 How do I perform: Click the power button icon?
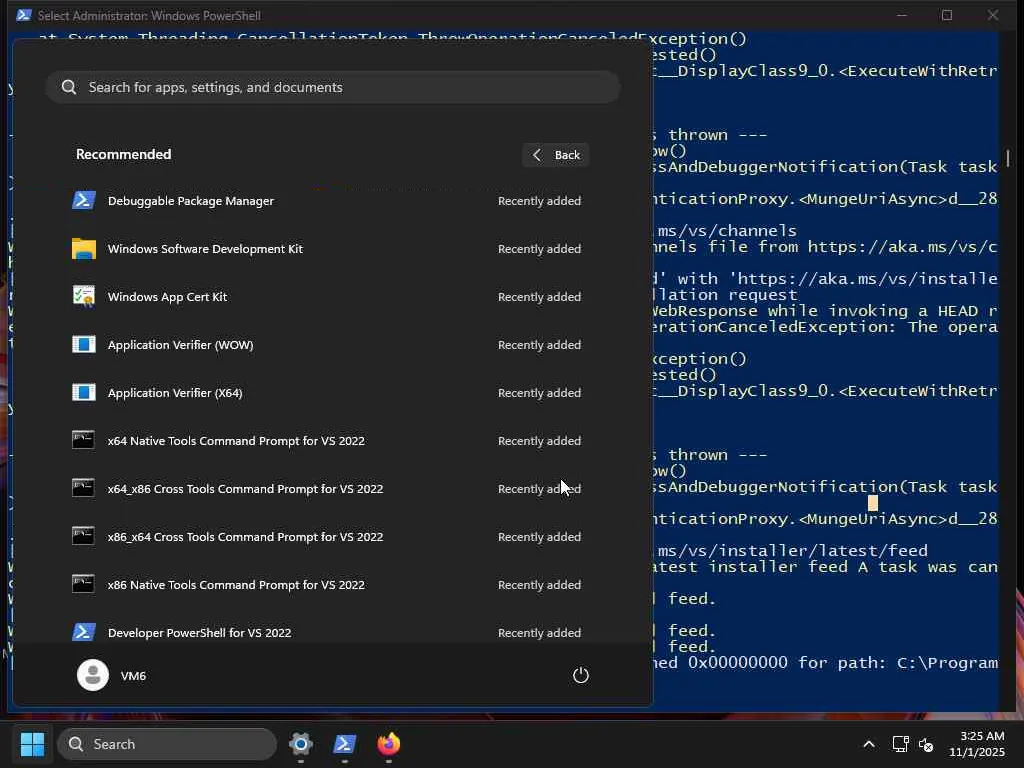pos(581,675)
